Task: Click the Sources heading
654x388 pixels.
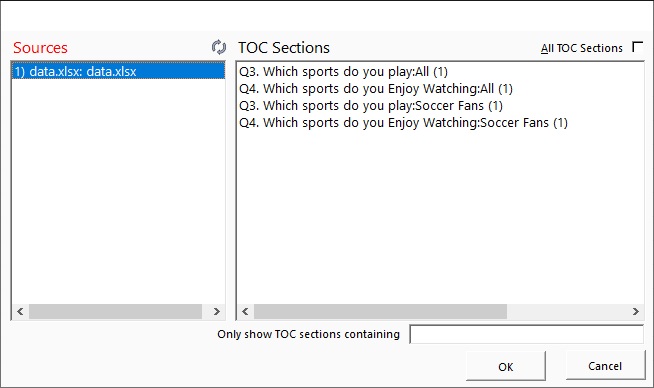Action: coord(40,48)
